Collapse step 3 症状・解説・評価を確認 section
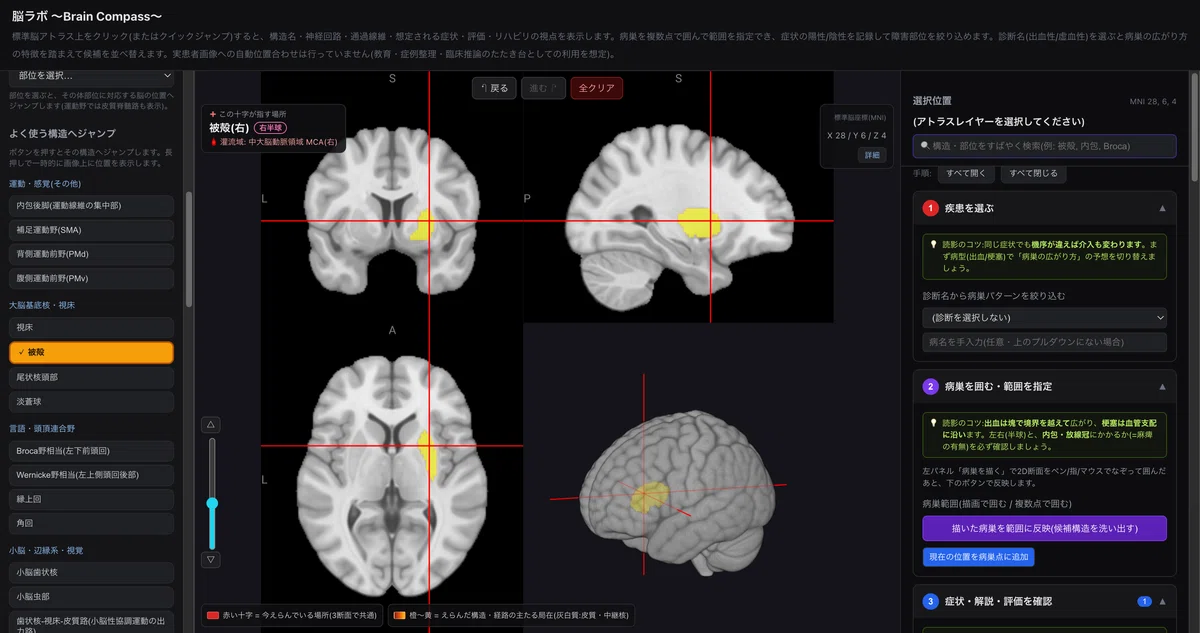This screenshot has width=1200, height=633. click(x=1162, y=601)
